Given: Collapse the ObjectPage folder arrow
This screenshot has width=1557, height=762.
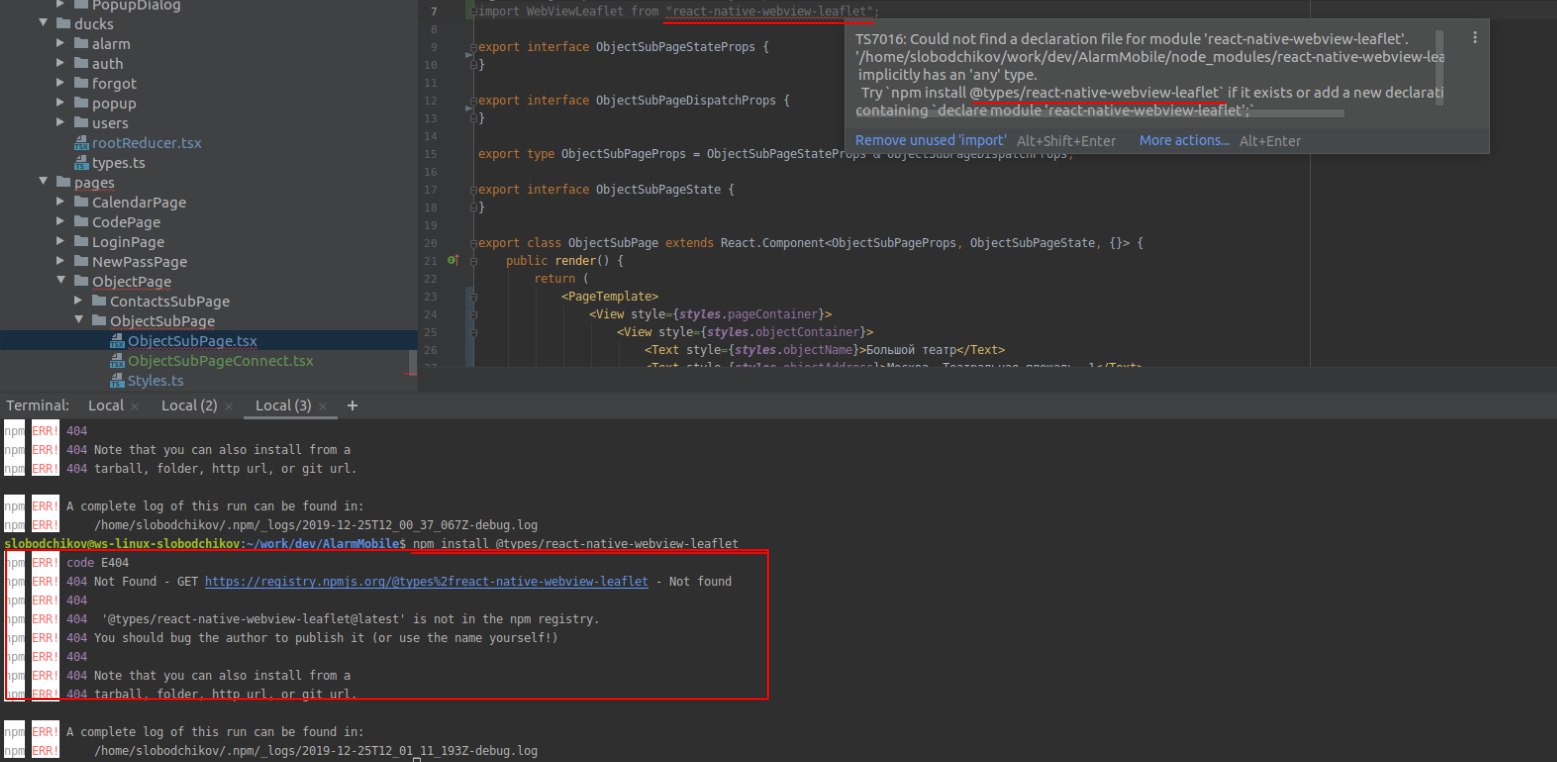Looking at the screenshot, I should [60, 282].
